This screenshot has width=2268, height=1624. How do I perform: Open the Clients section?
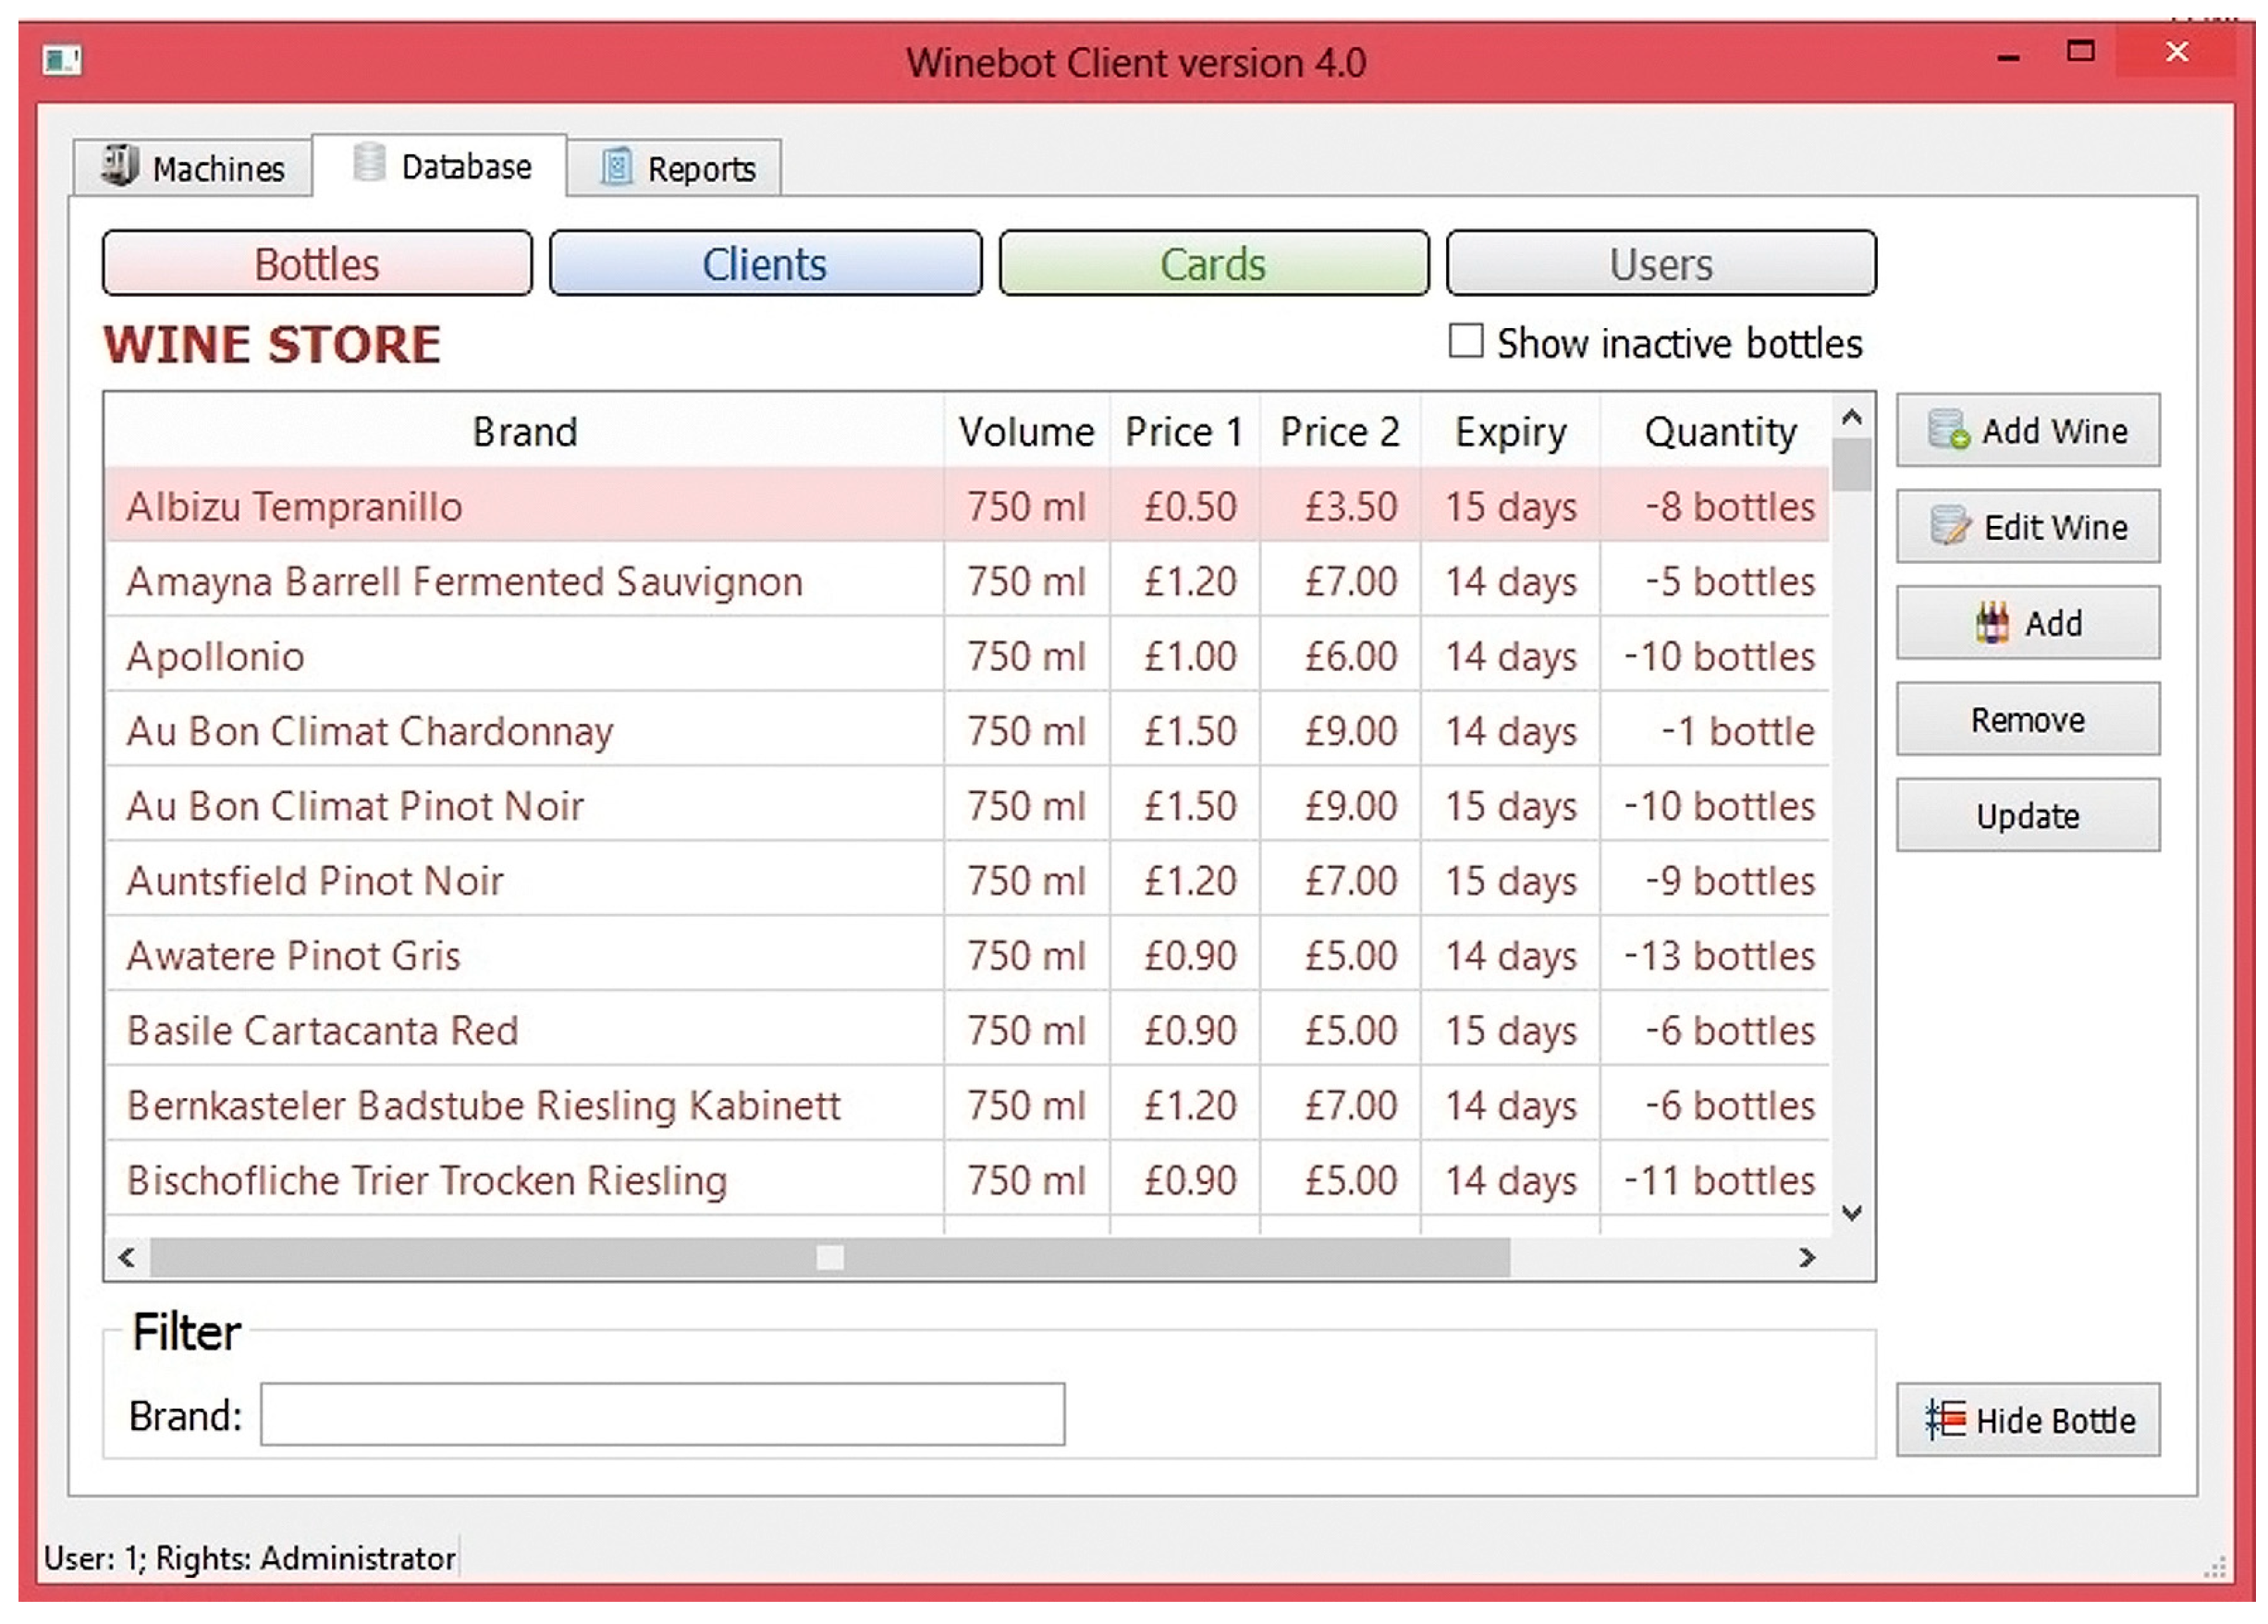[x=765, y=264]
